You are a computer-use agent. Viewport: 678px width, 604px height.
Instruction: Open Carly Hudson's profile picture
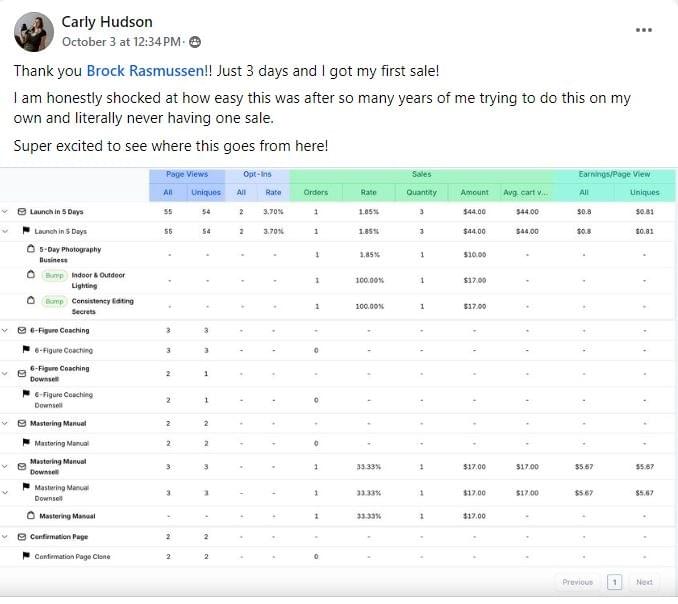33,32
